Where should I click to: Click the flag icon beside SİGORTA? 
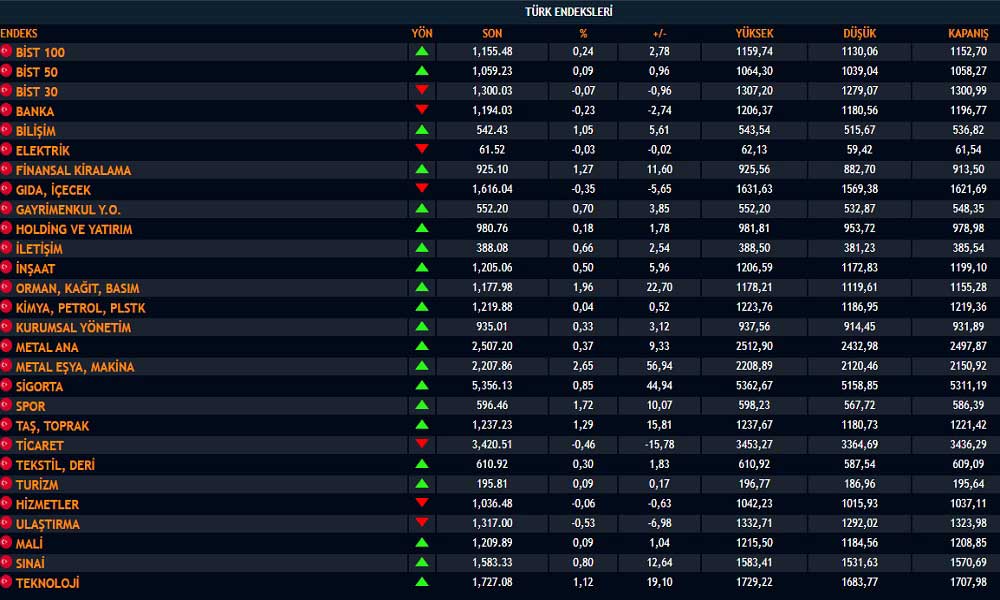click(x=6, y=385)
